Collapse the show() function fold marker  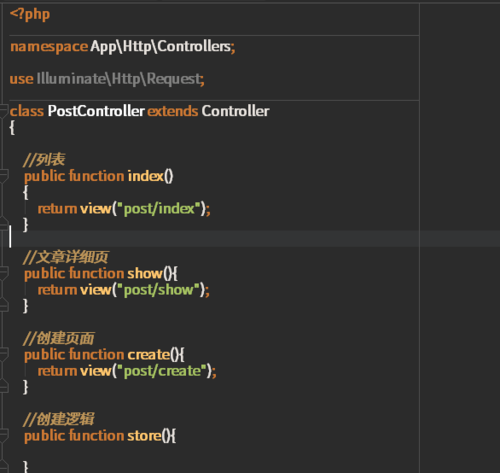click(x=3, y=273)
